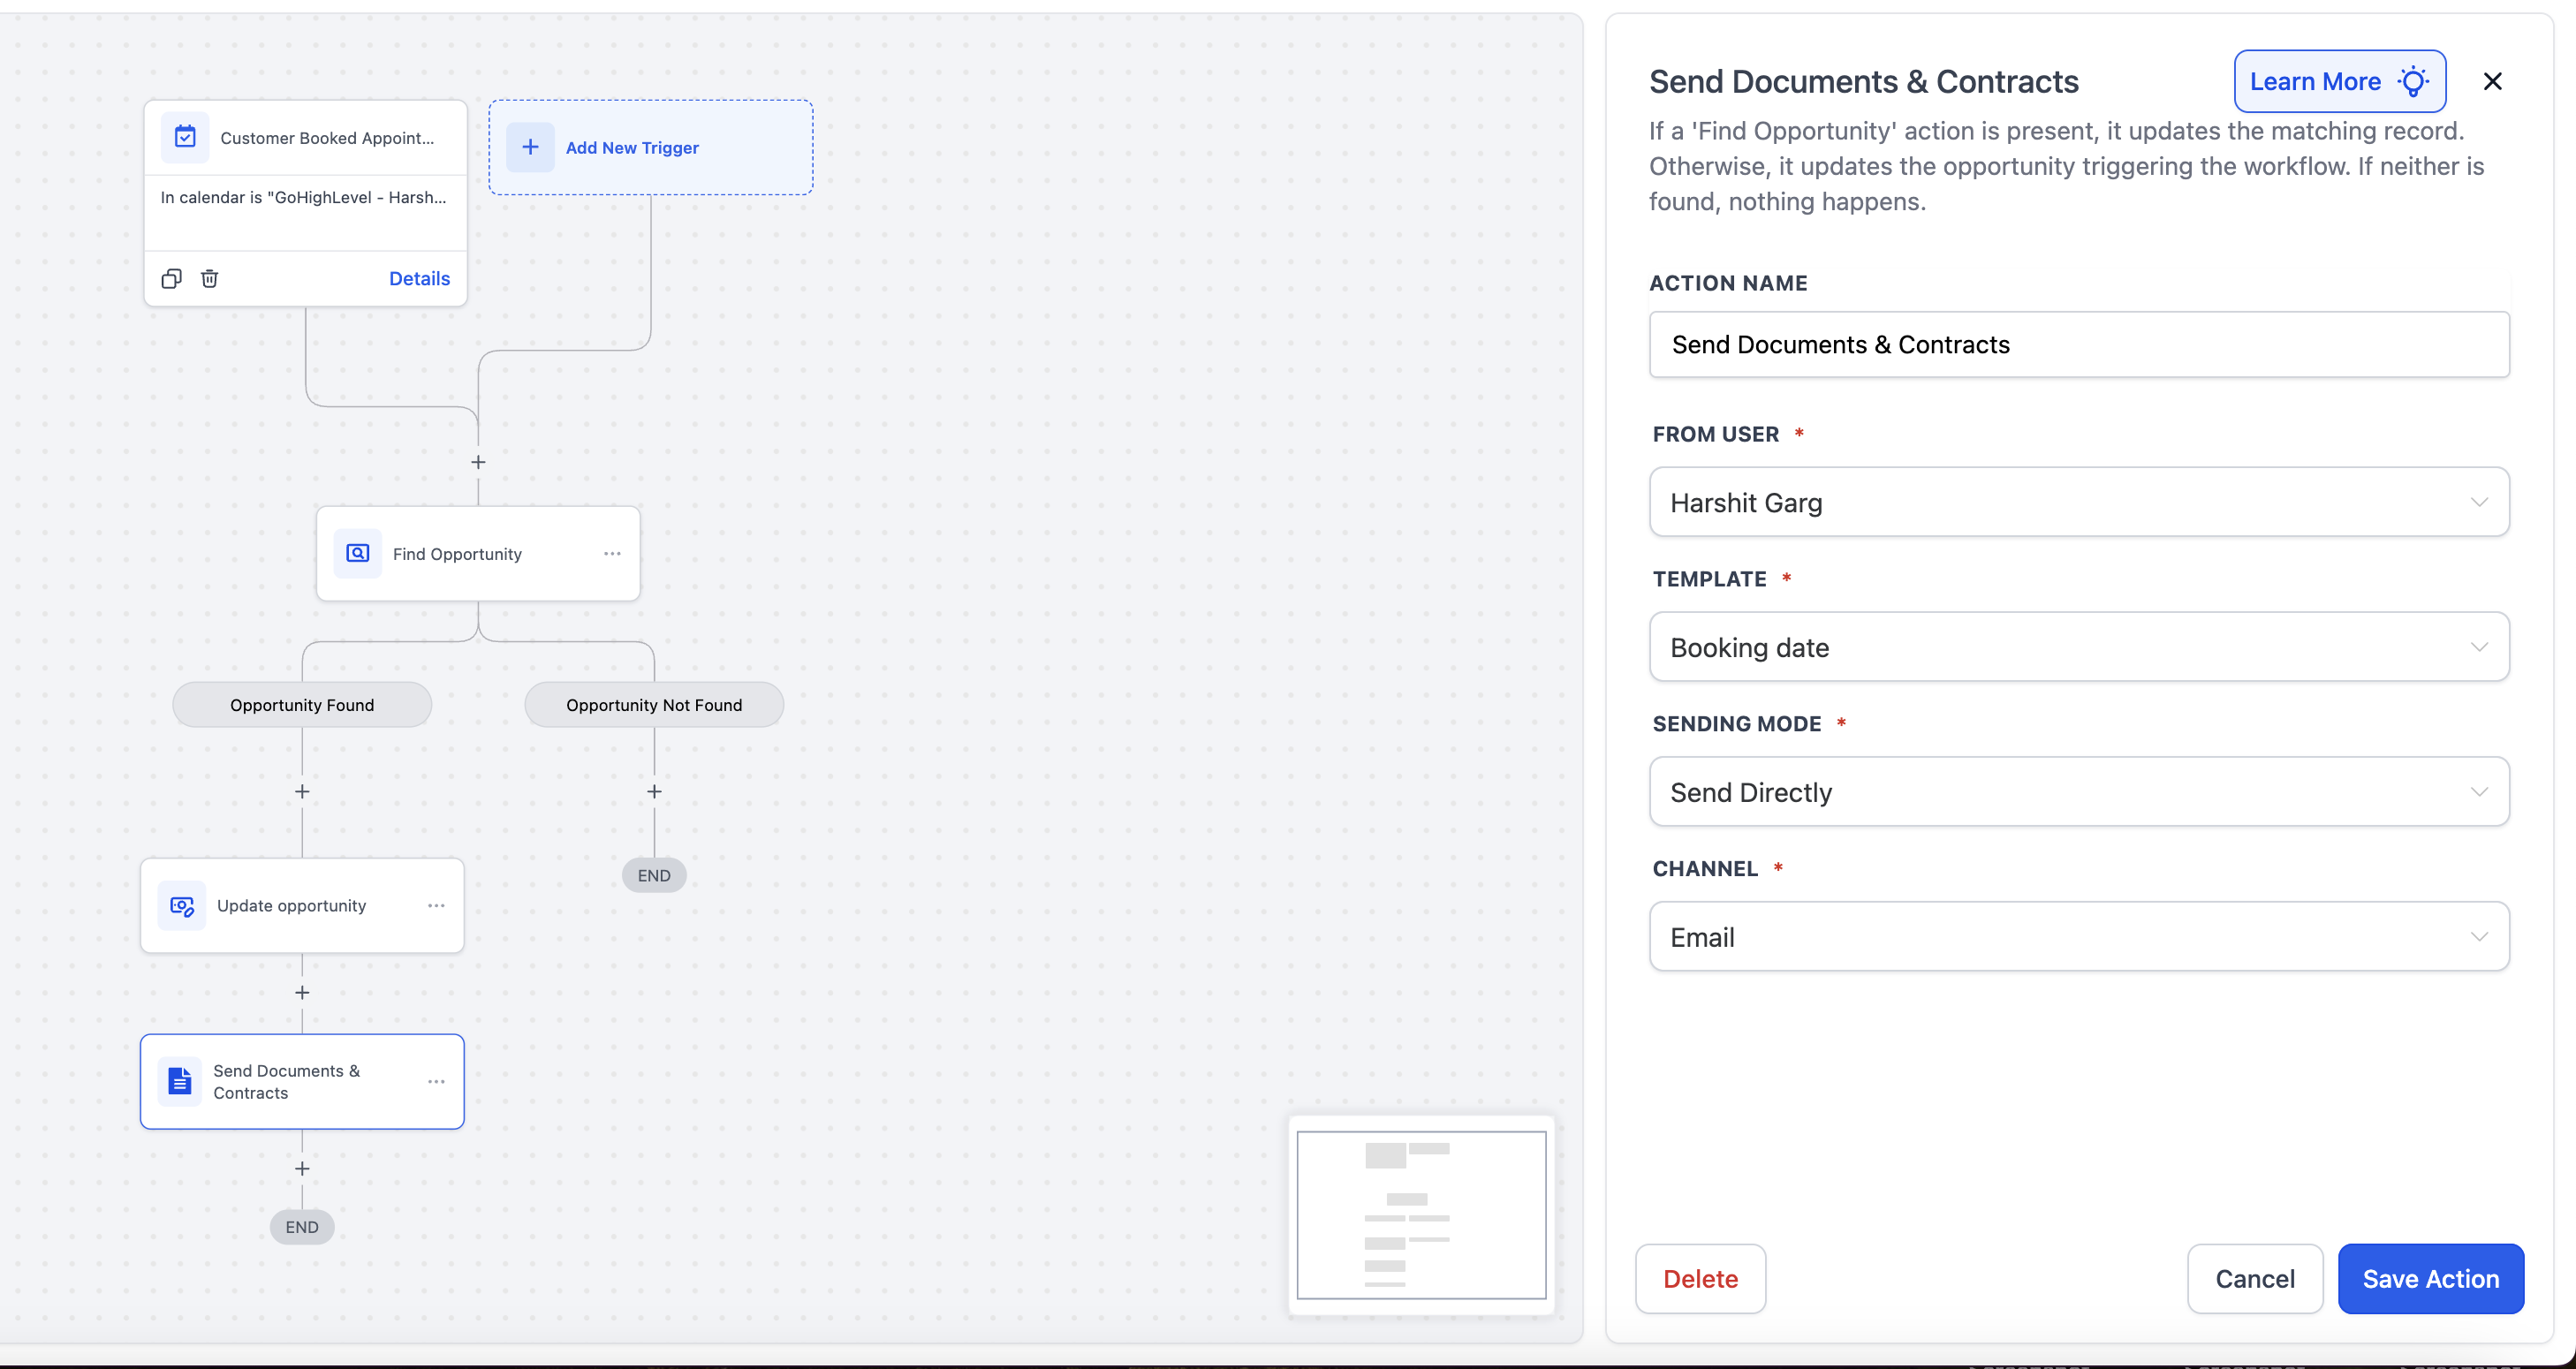Open three-dot menu on Send Documents node
Viewport: 2576px width, 1369px height.
point(436,1081)
